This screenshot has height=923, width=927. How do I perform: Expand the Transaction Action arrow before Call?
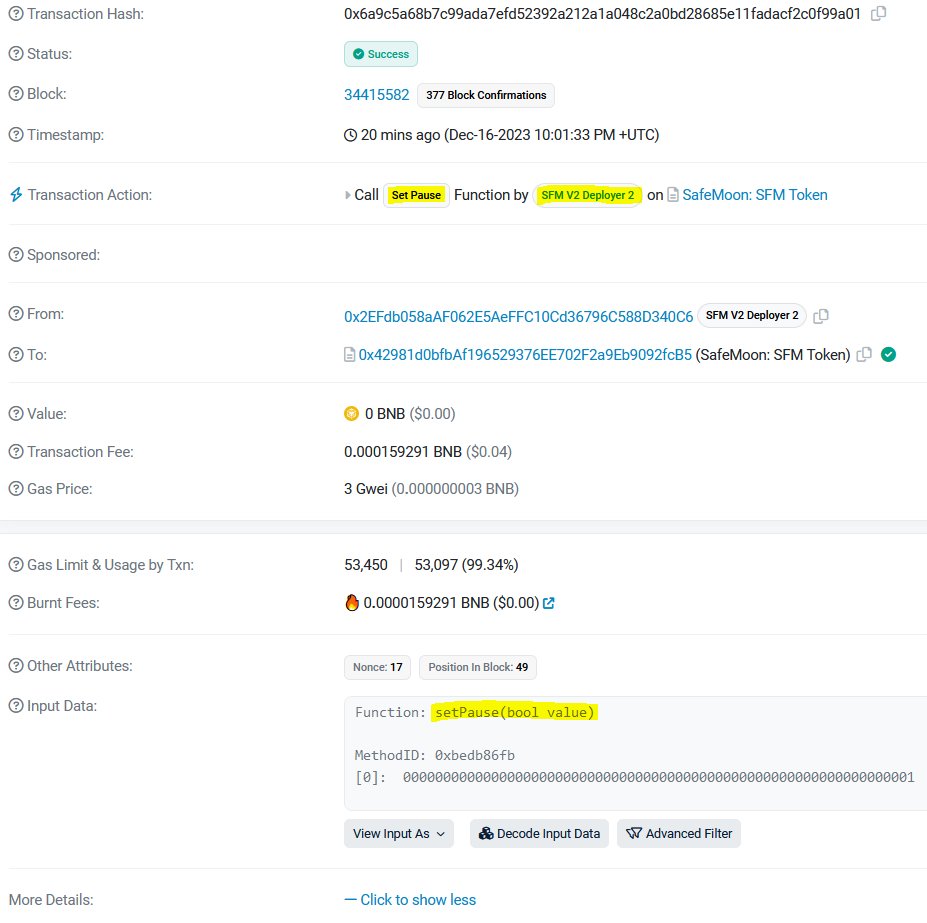tap(348, 195)
